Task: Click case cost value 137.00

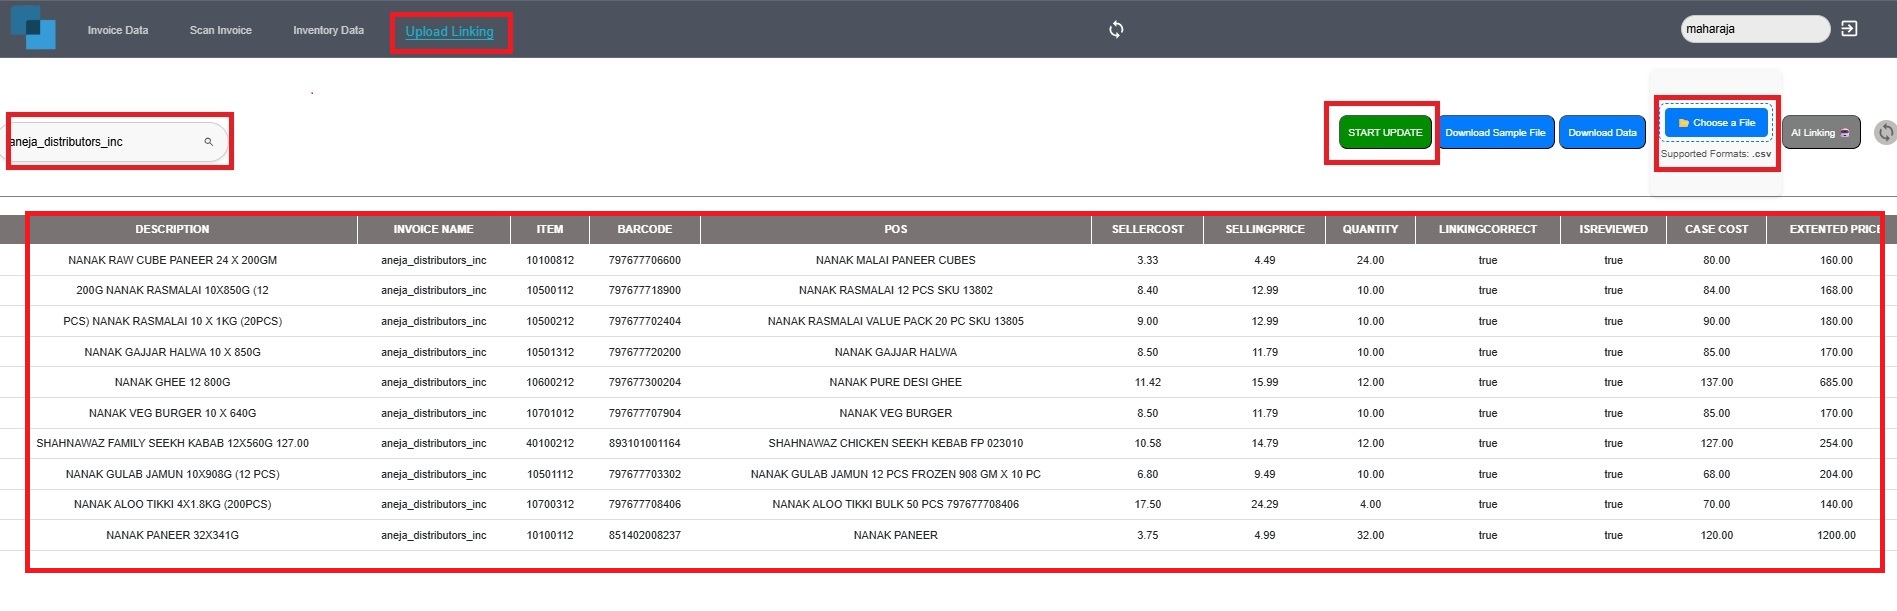Action: [x=1717, y=382]
